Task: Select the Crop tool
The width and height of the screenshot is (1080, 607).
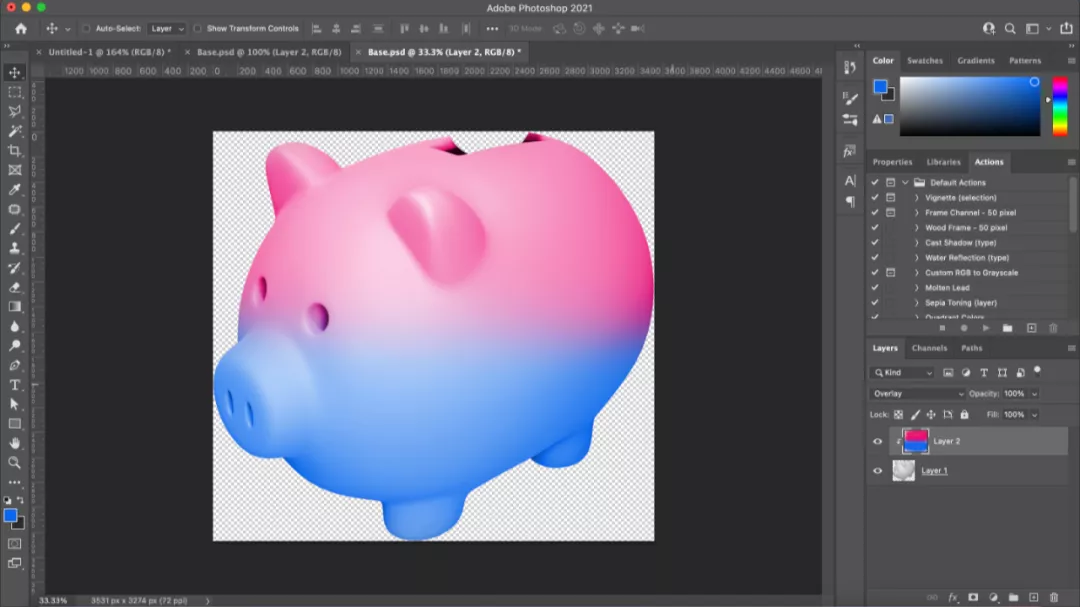Action: [15, 150]
